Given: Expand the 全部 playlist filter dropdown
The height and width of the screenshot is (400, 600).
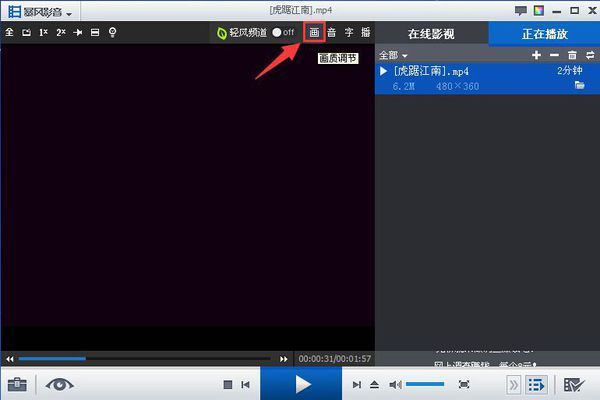Looking at the screenshot, I should [393, 56].
